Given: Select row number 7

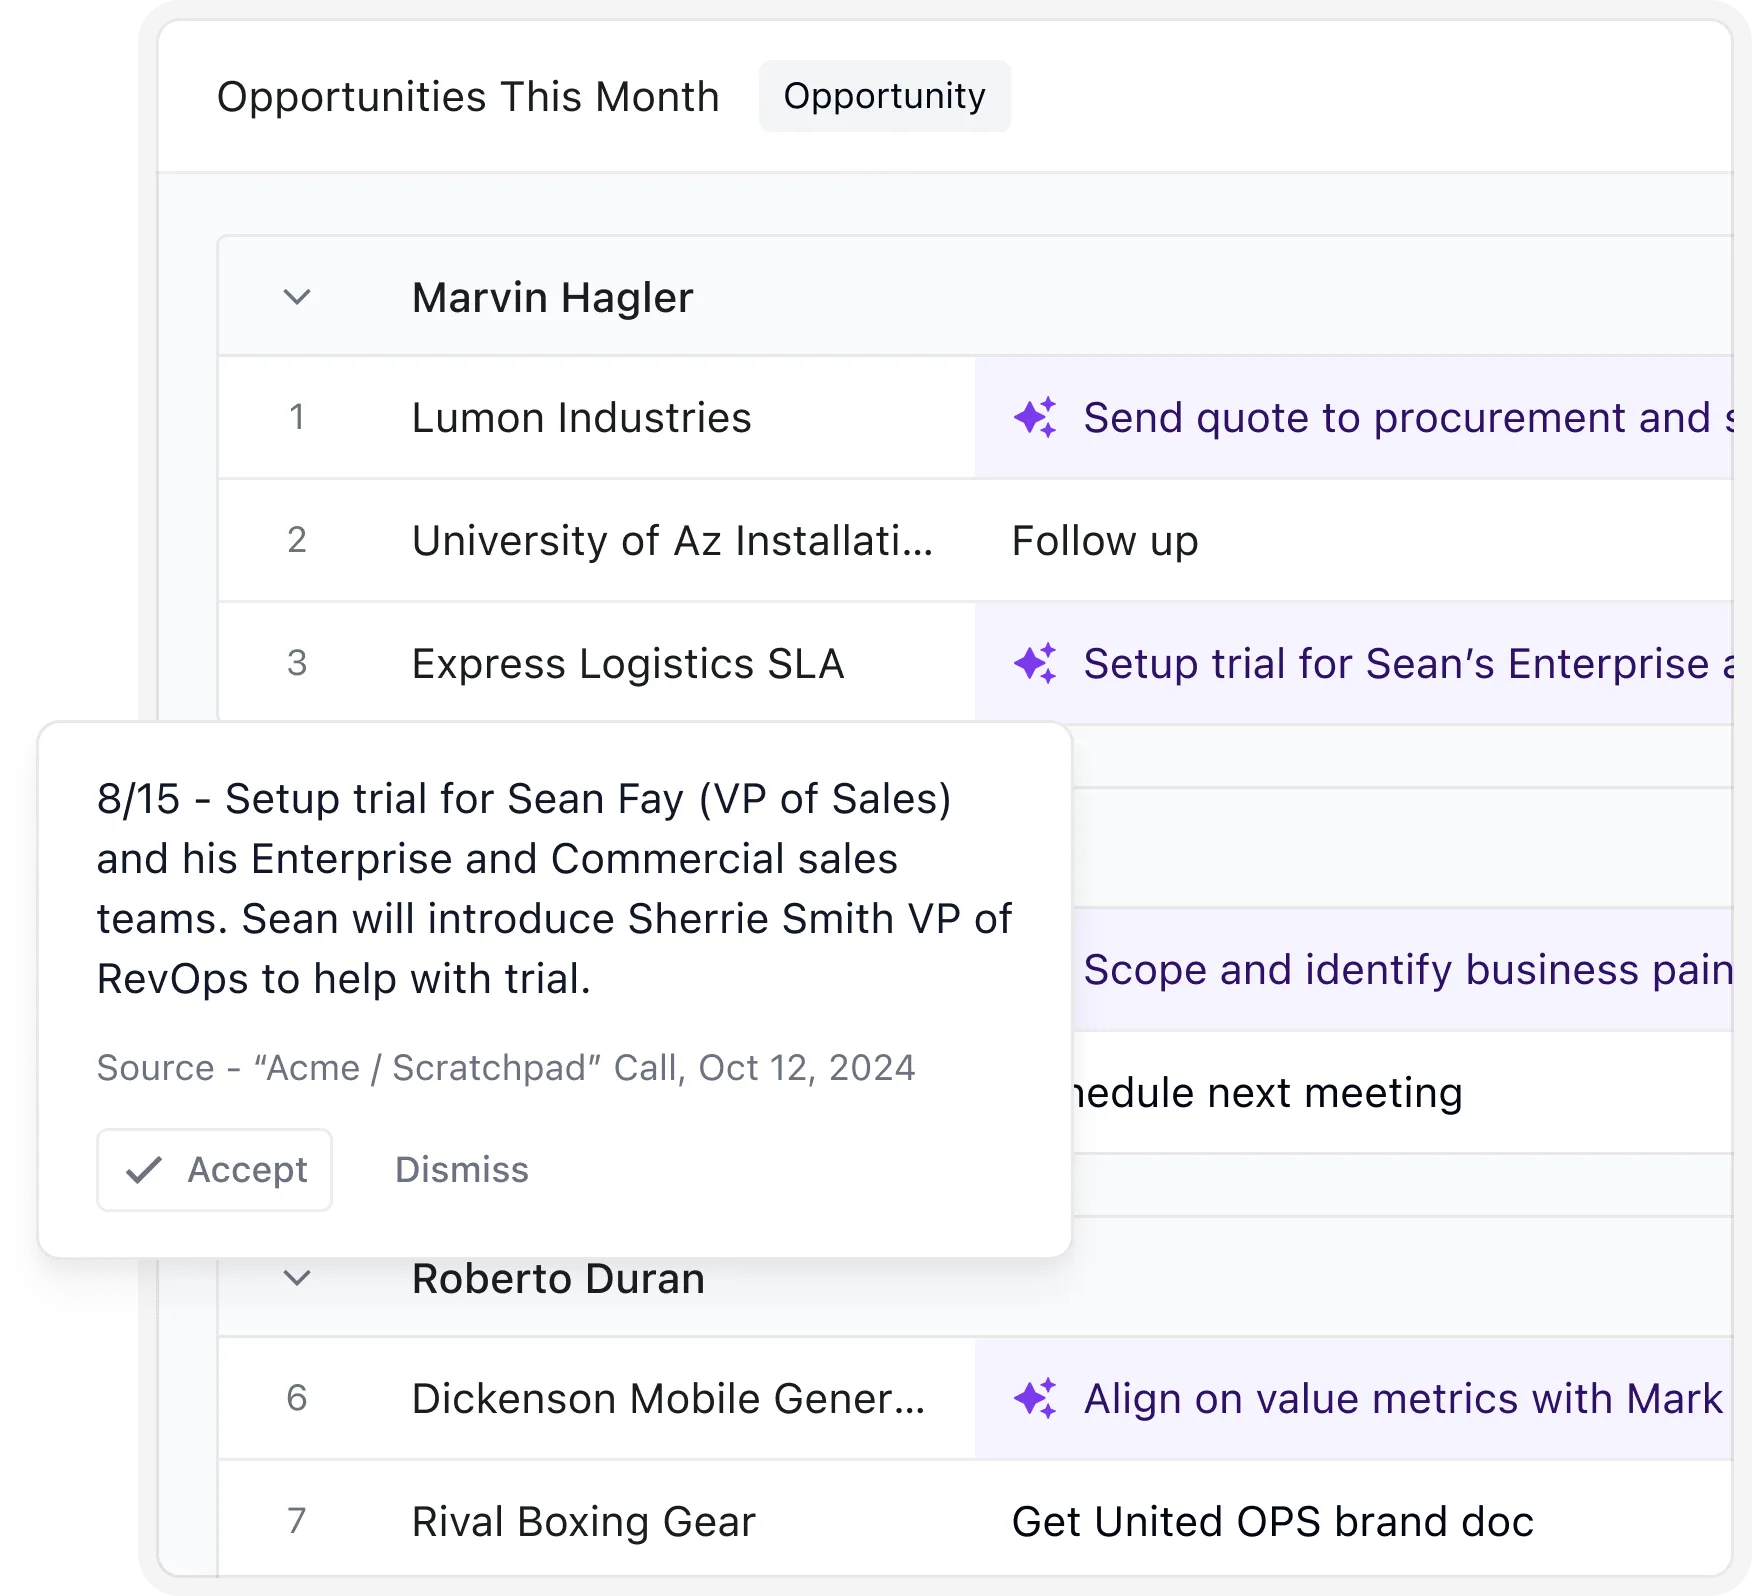Looking at the screenshot, I should pos(297,1521).
